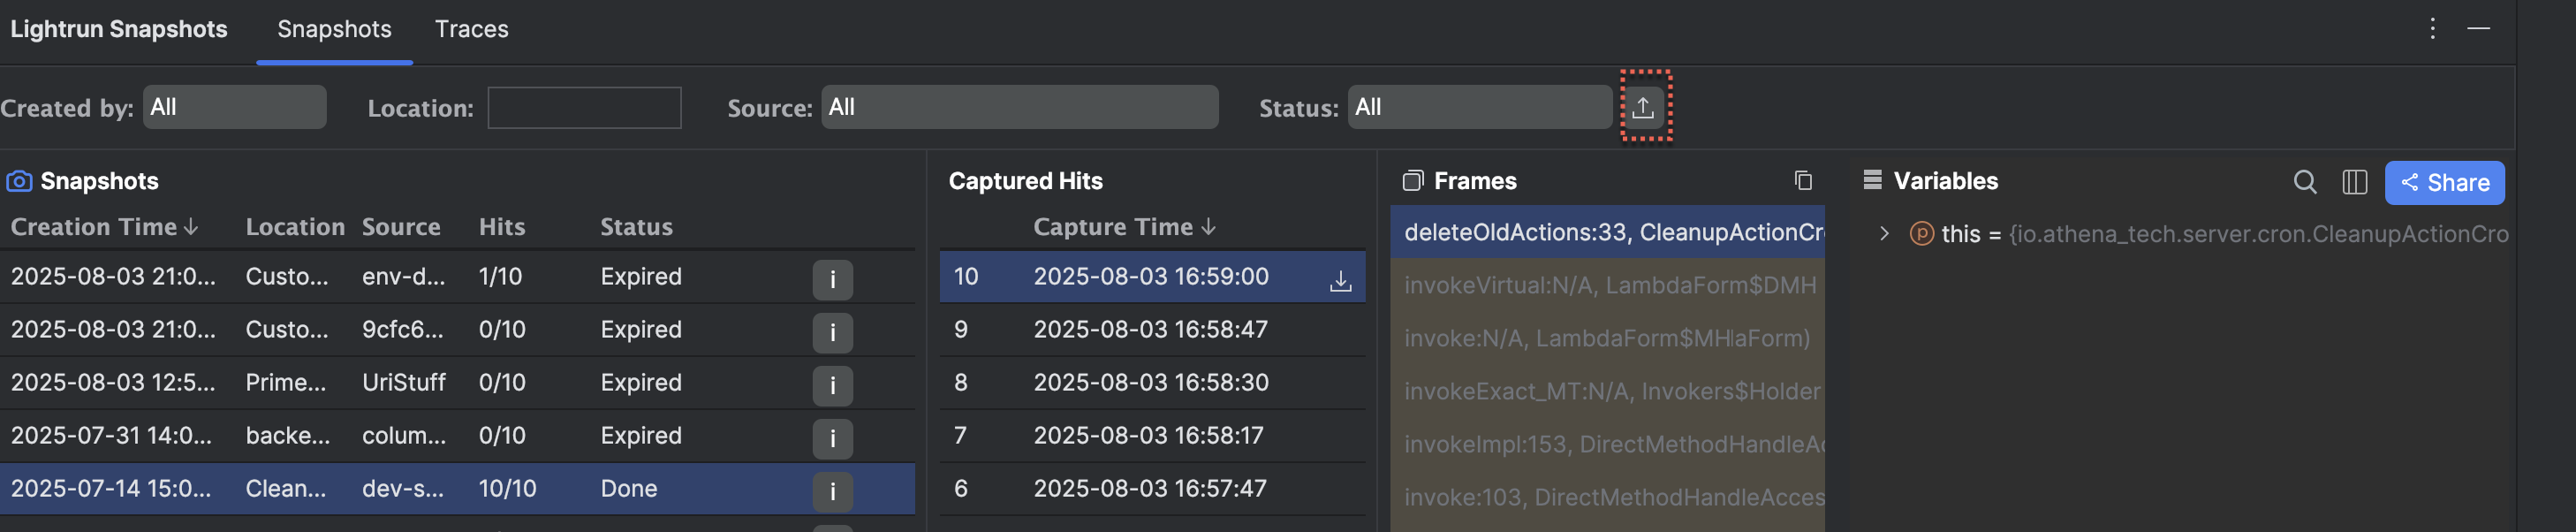The width and height of the screenshot is (2576, 532).
Task: Select the Snapshots tab
Action: pos(334,29)
